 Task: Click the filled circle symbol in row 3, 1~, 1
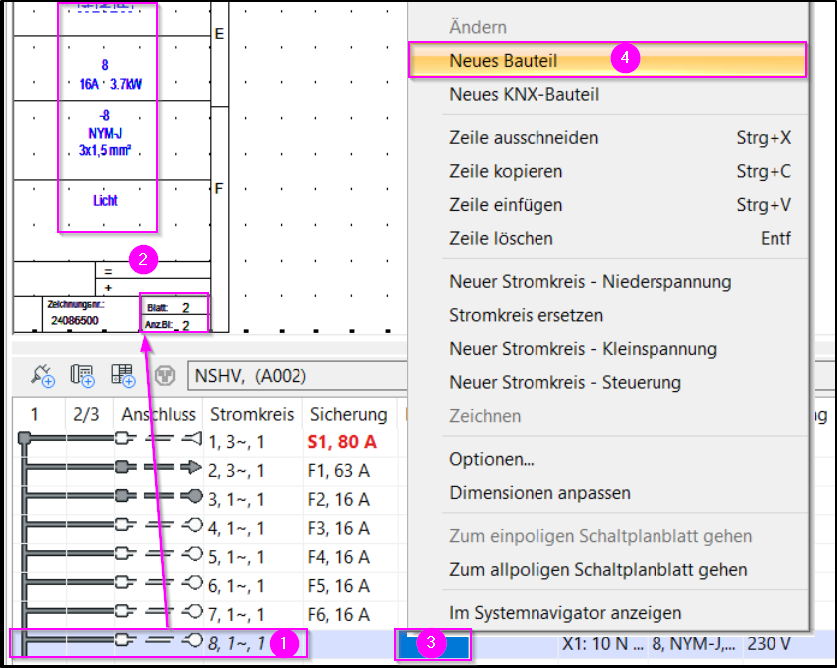click(192, 497)
